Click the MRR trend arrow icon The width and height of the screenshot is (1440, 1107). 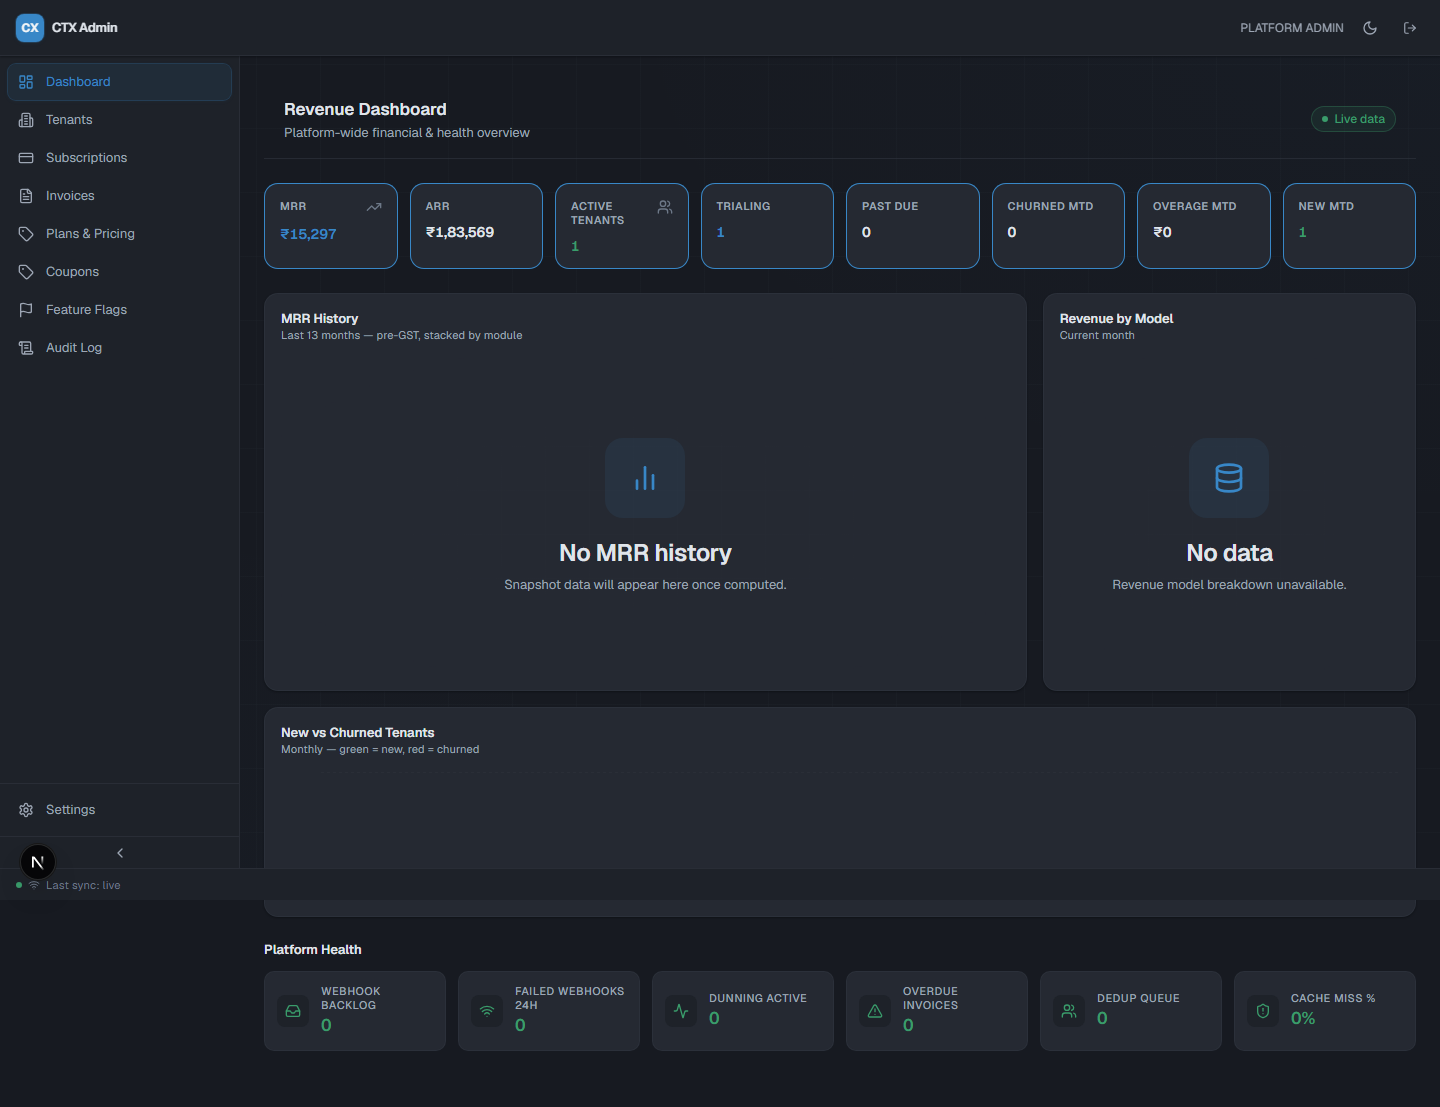point(374,207)
